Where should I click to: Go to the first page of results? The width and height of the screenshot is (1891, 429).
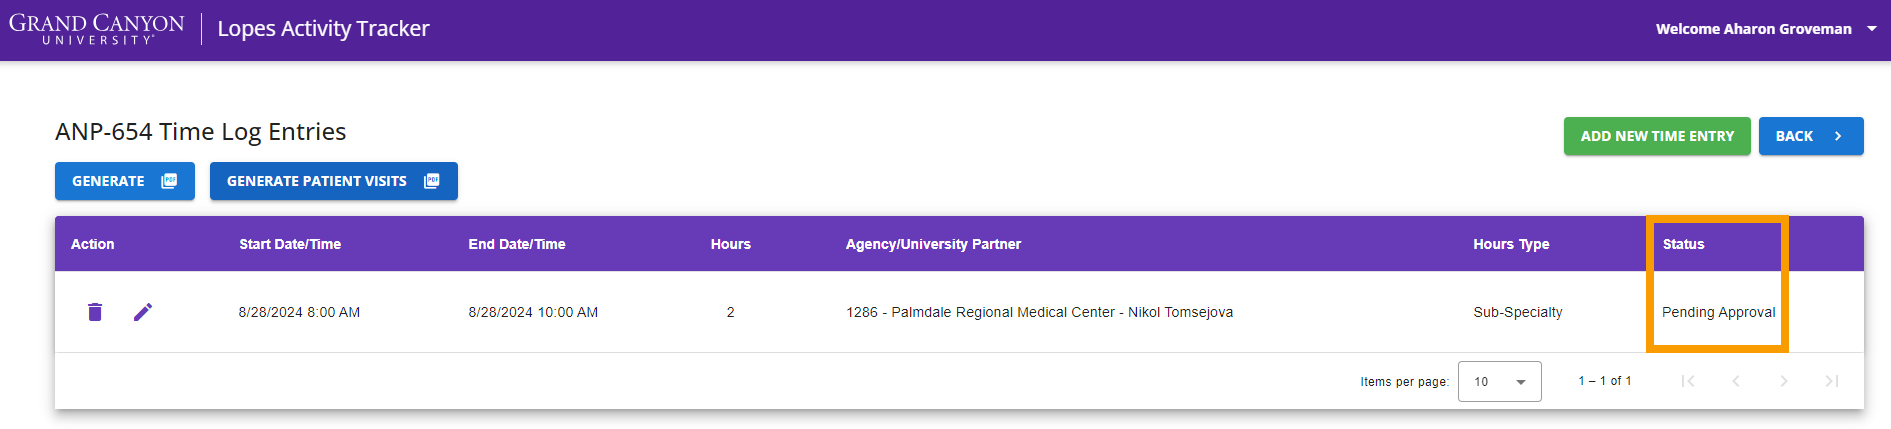coord(1688,381)
